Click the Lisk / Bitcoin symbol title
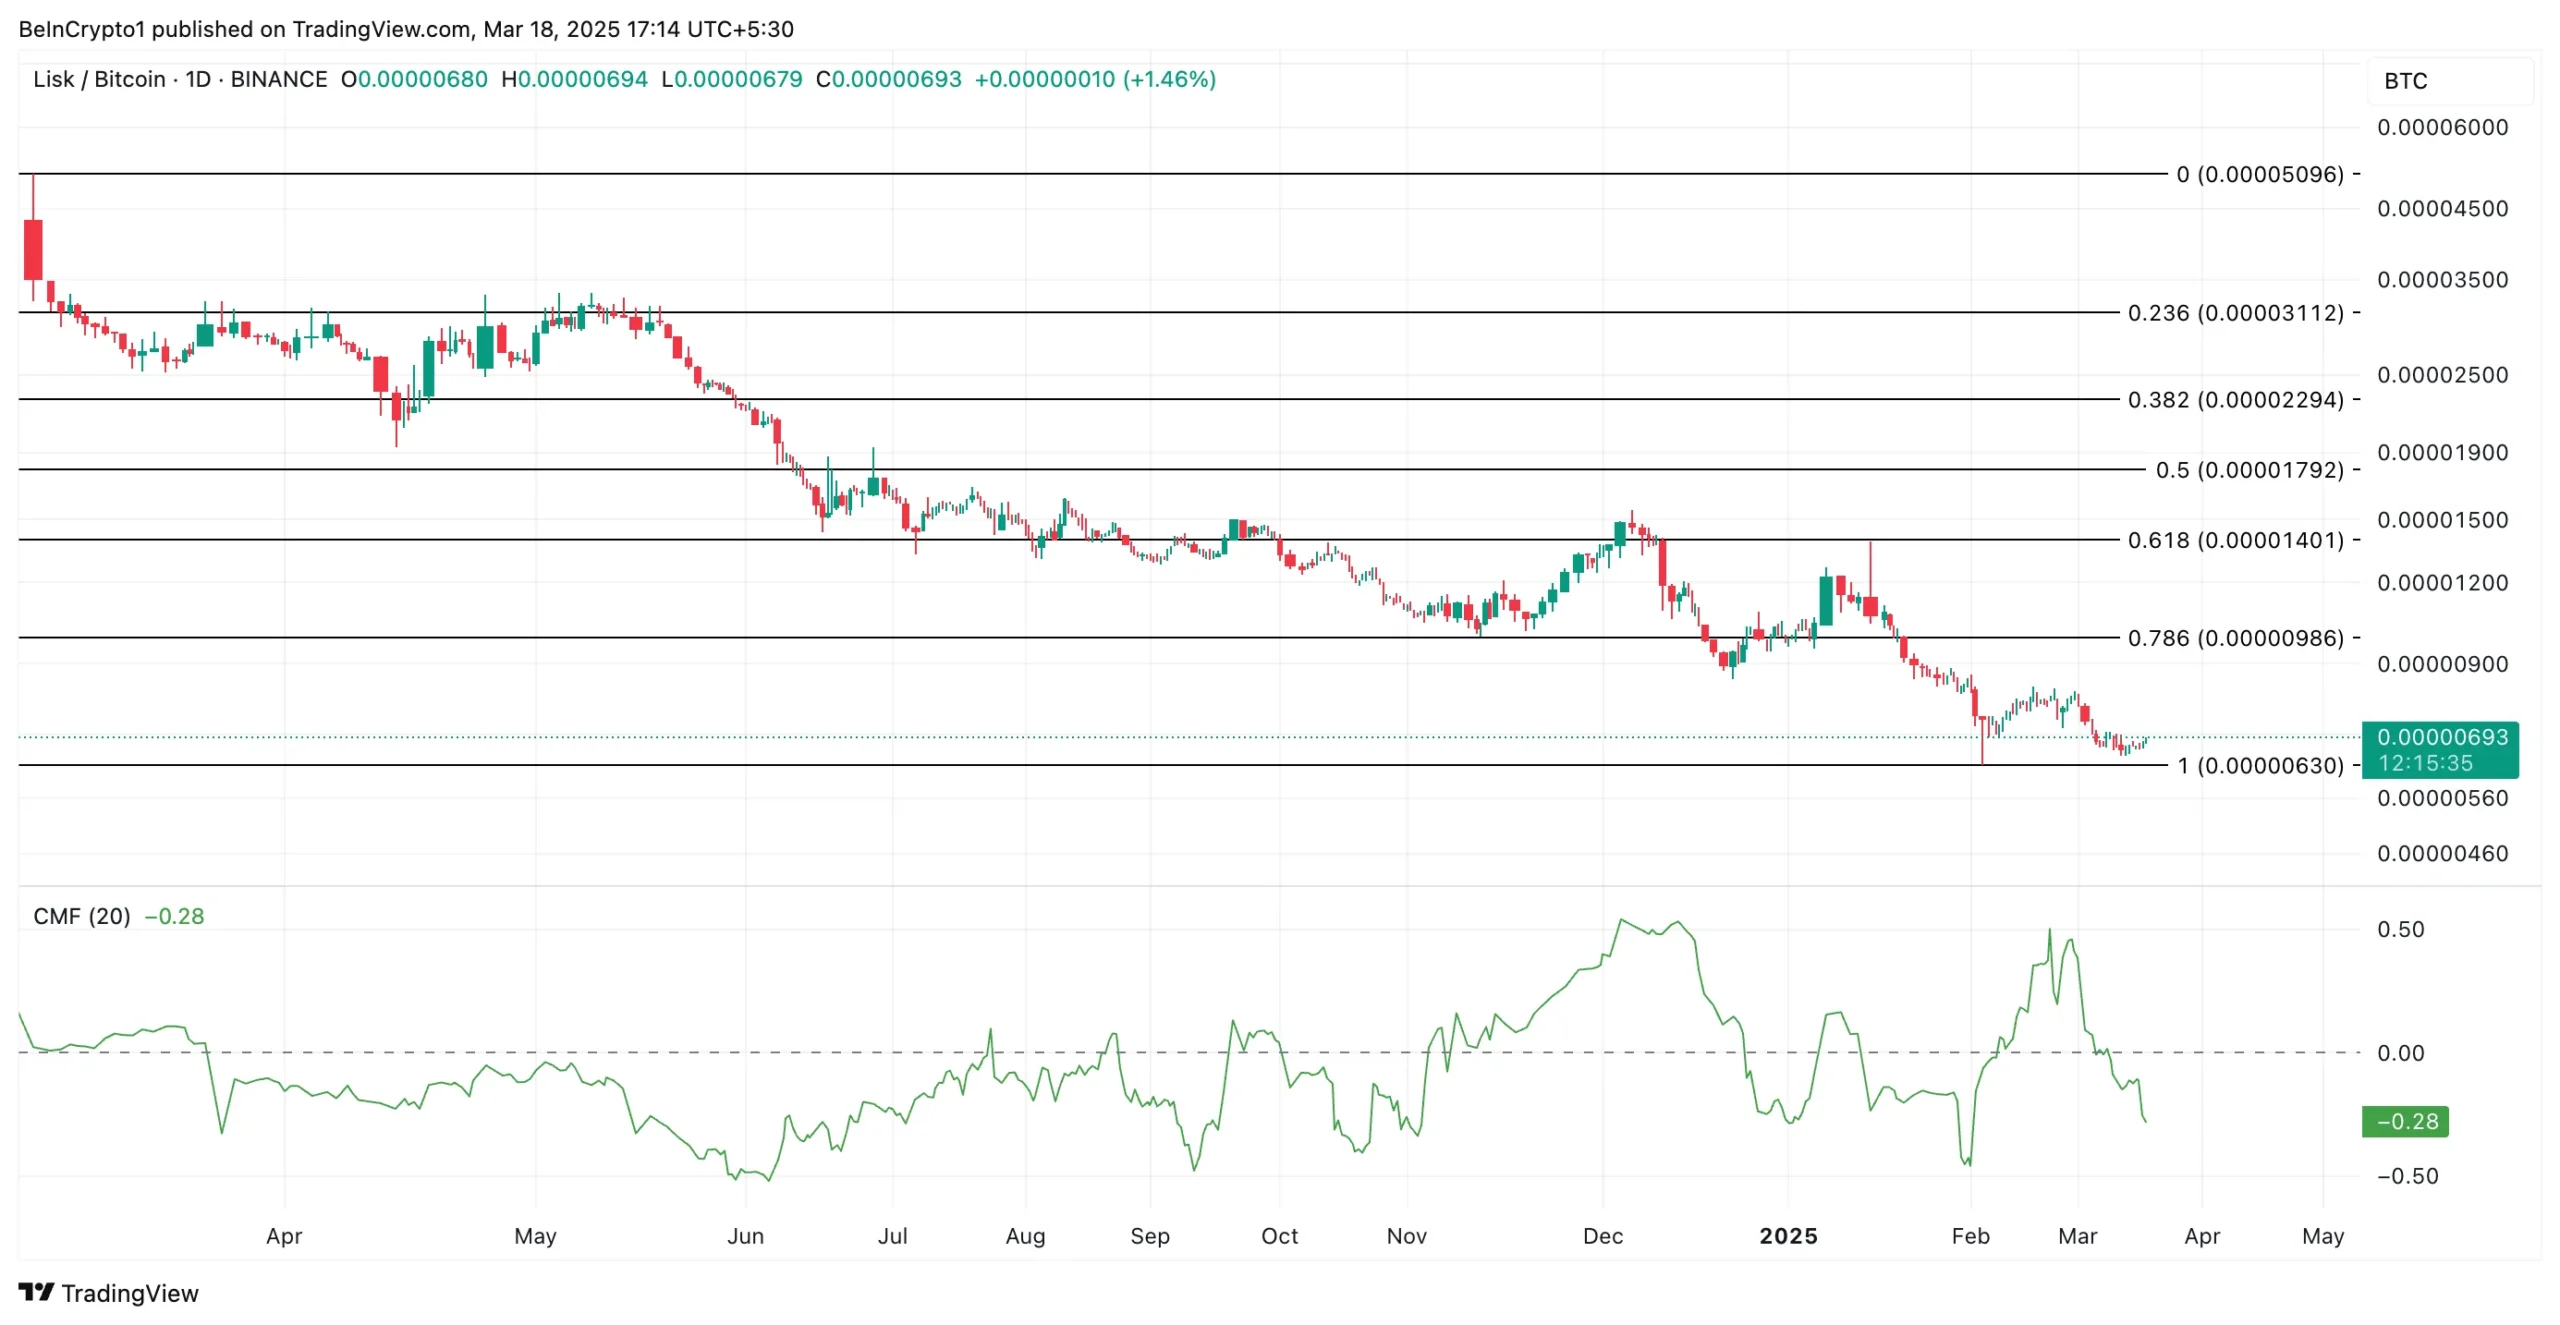 (x=99, y=79)
